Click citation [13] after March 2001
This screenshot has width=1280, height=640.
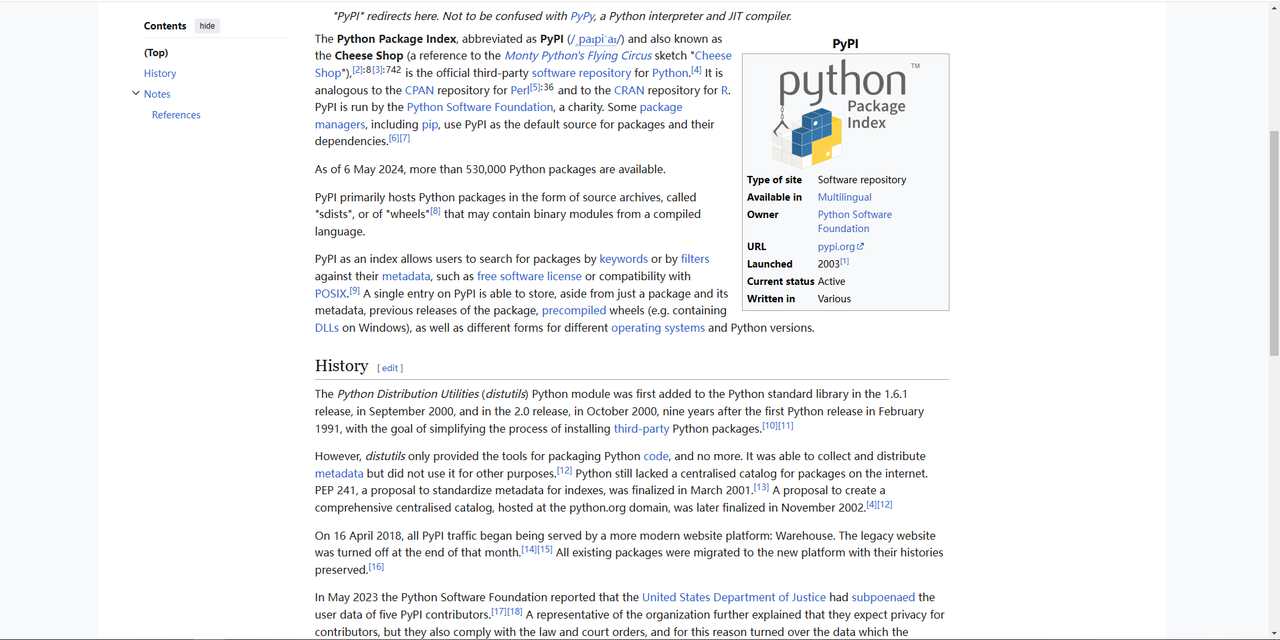pyautogui.click(x=762, y=486)
